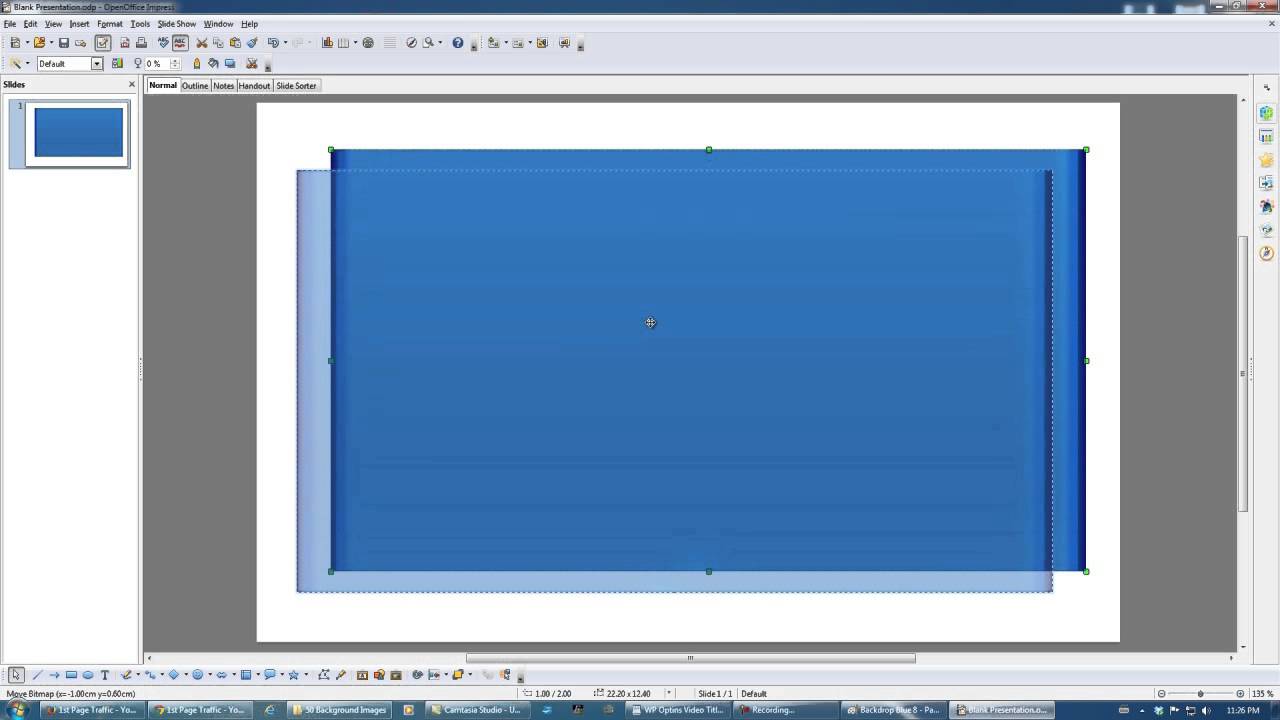The height and width of the screenshot is (720, 1280).
Task: Click the Cut scissors icon
Action: 202,43
